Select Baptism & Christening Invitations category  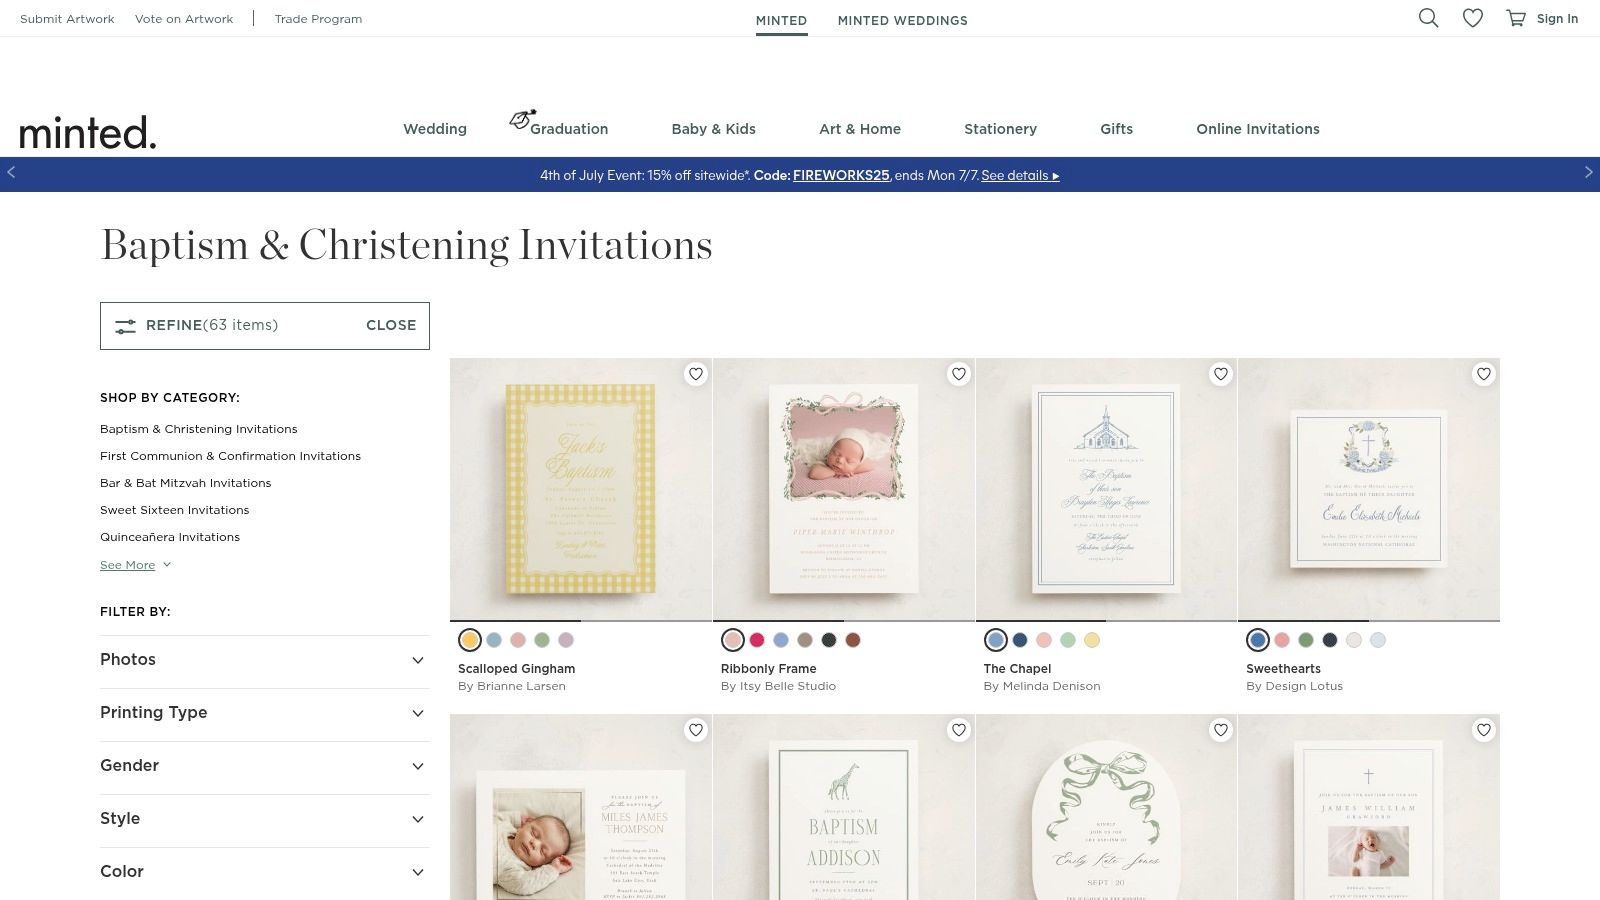tap(199, 429)
